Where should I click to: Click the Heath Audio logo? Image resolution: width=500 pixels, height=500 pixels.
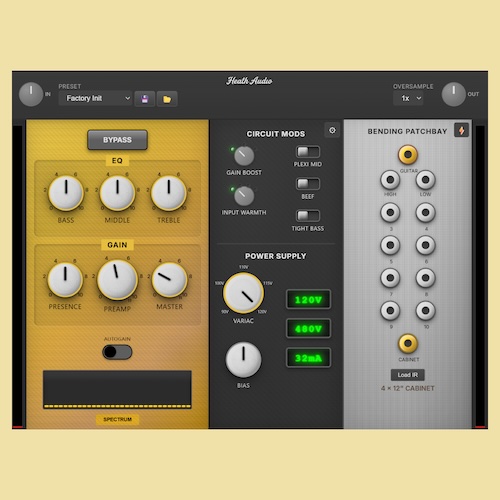pos(249,81)
